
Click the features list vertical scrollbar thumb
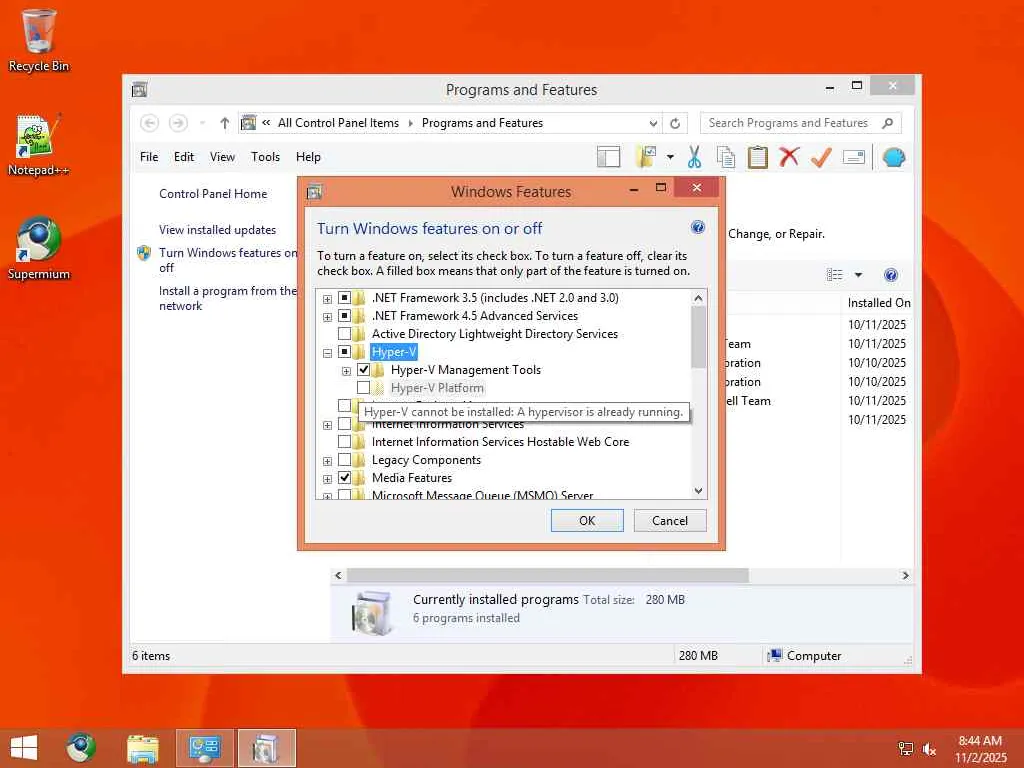click(698, 337)
